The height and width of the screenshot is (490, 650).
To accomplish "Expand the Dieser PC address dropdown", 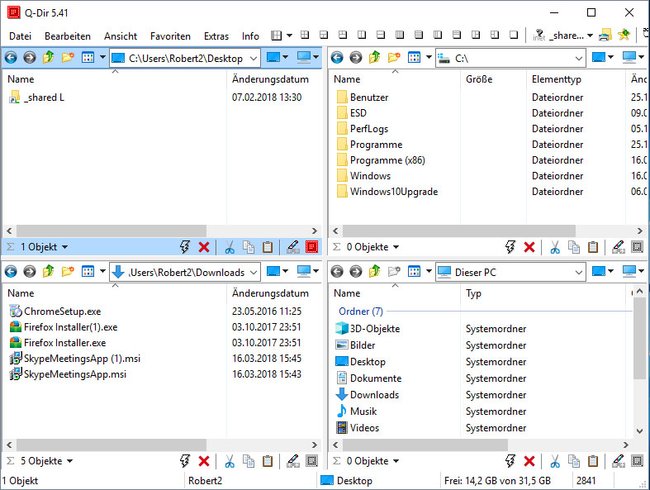I will [x=579, y=272].
